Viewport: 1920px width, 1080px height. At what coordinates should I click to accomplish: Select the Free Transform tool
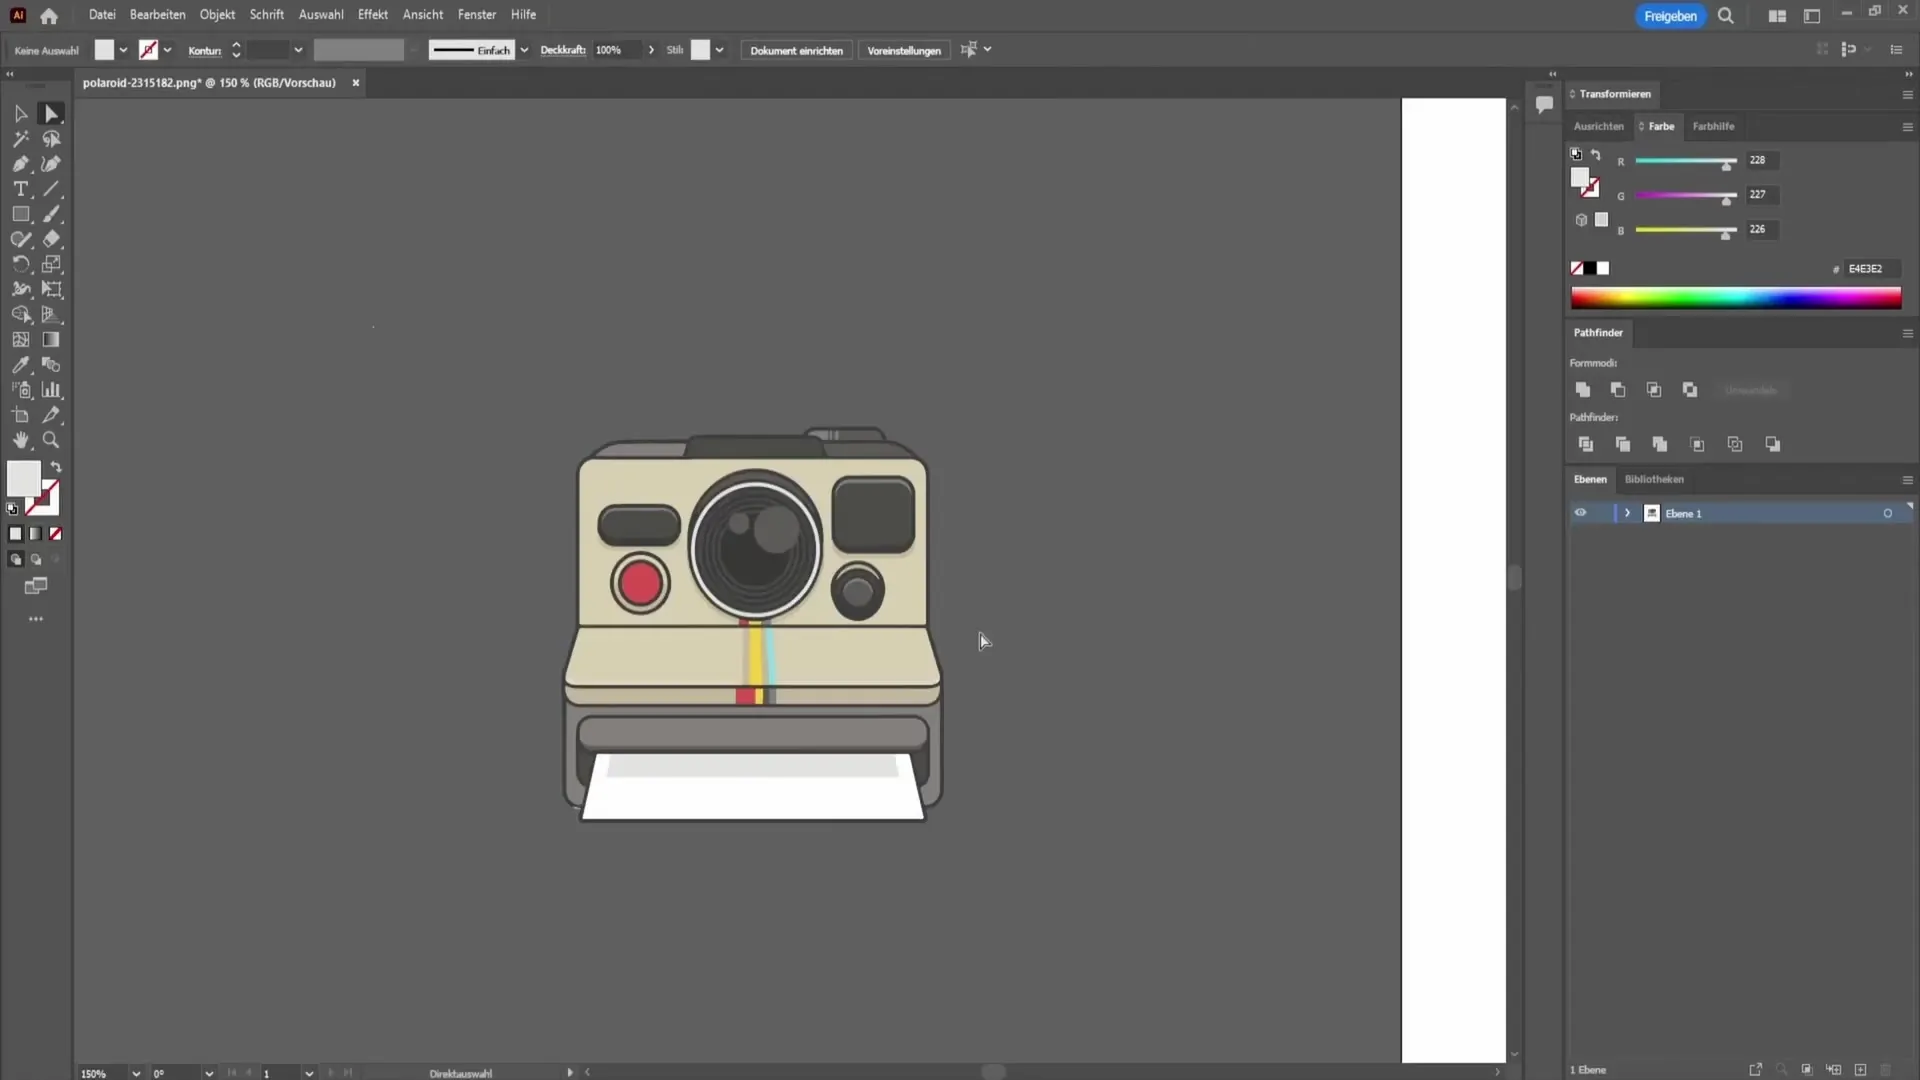pyautogui.click(x=51, y=289)
